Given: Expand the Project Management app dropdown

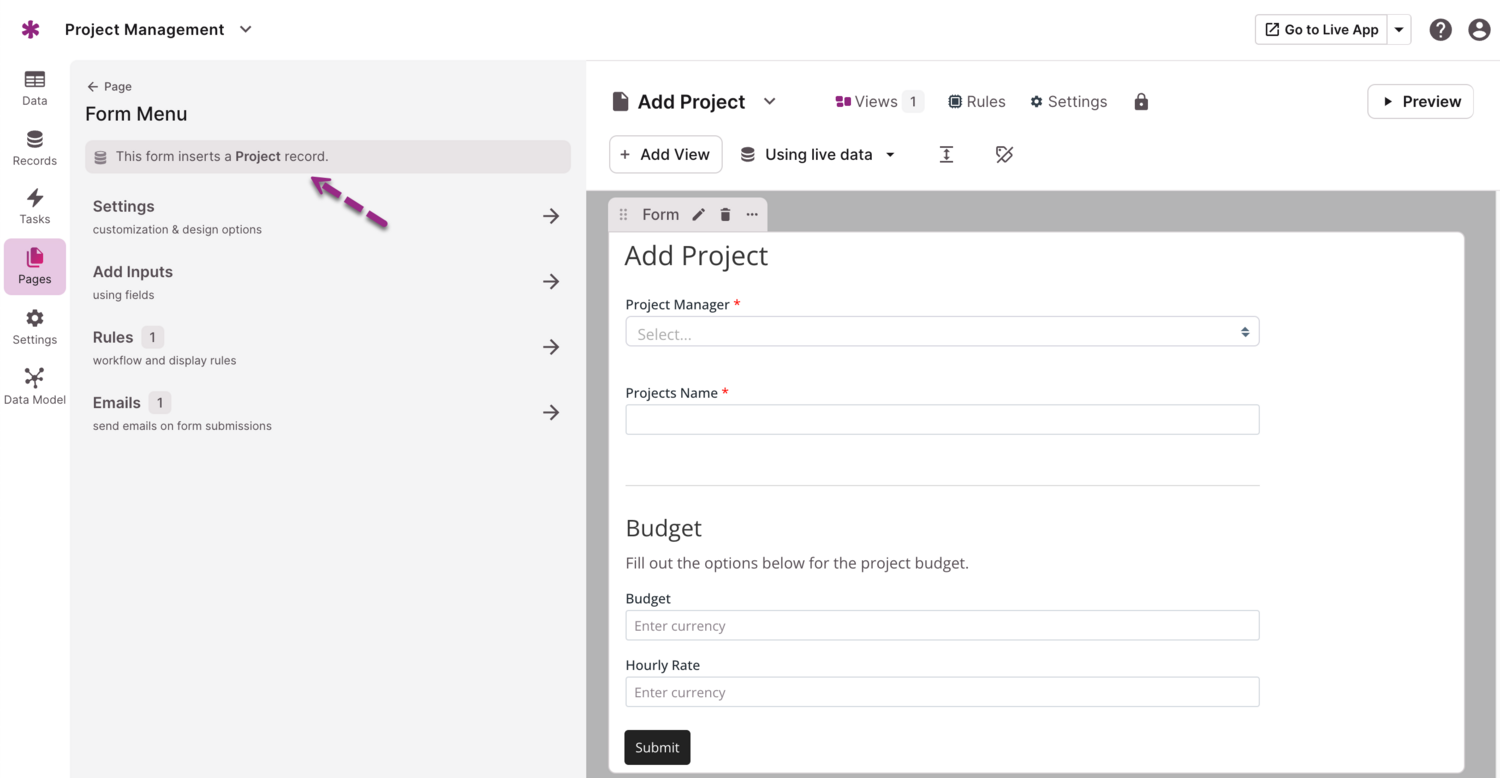Looking at the screenshot, I should [x=246, y=30].
